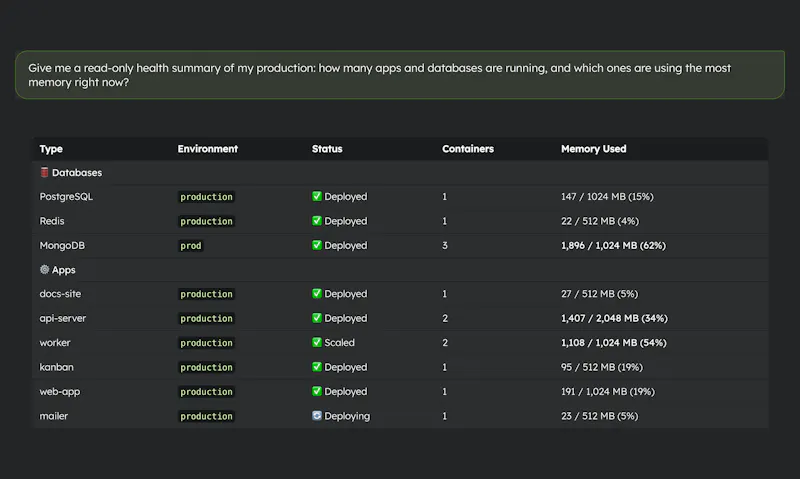Click the kanban name cell

click(57, 367)
